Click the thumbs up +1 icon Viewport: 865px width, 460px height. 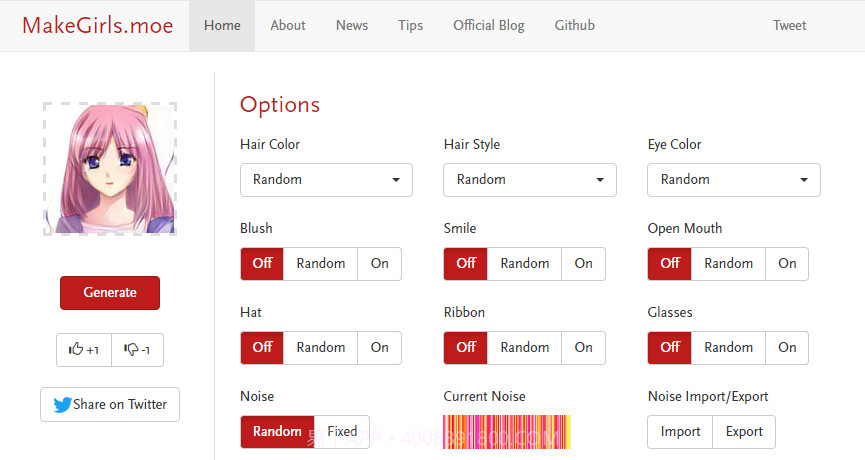[x=84, y=350]
